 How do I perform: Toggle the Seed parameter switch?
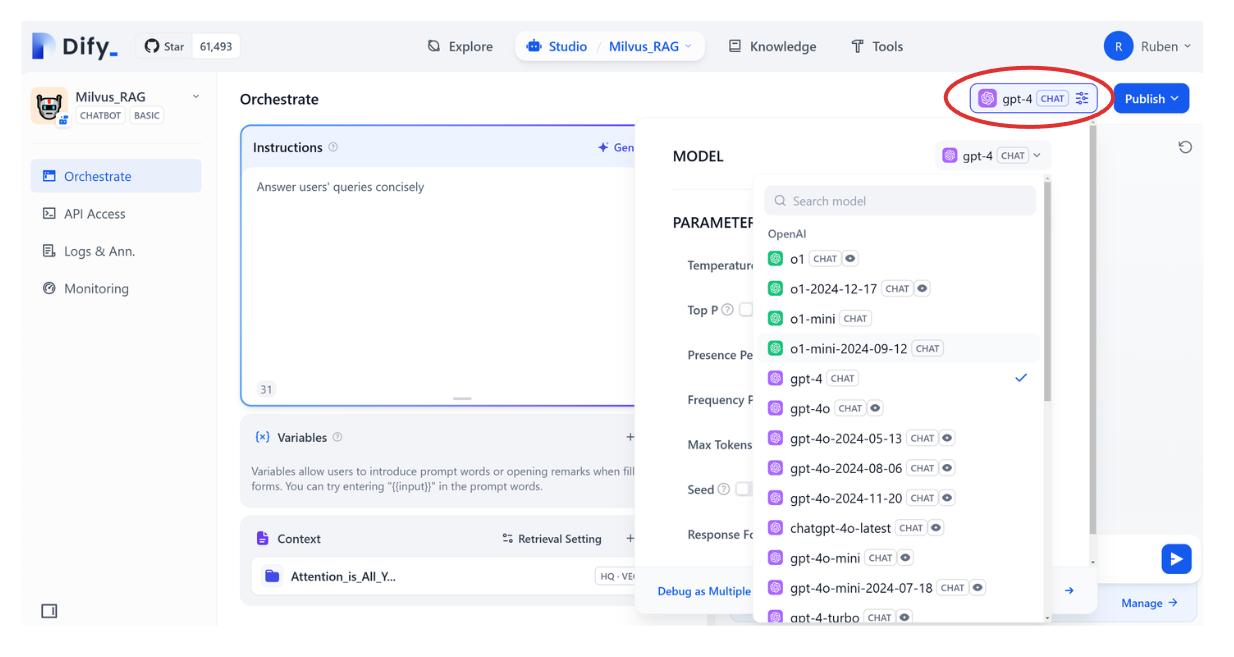tap(744, 489)
